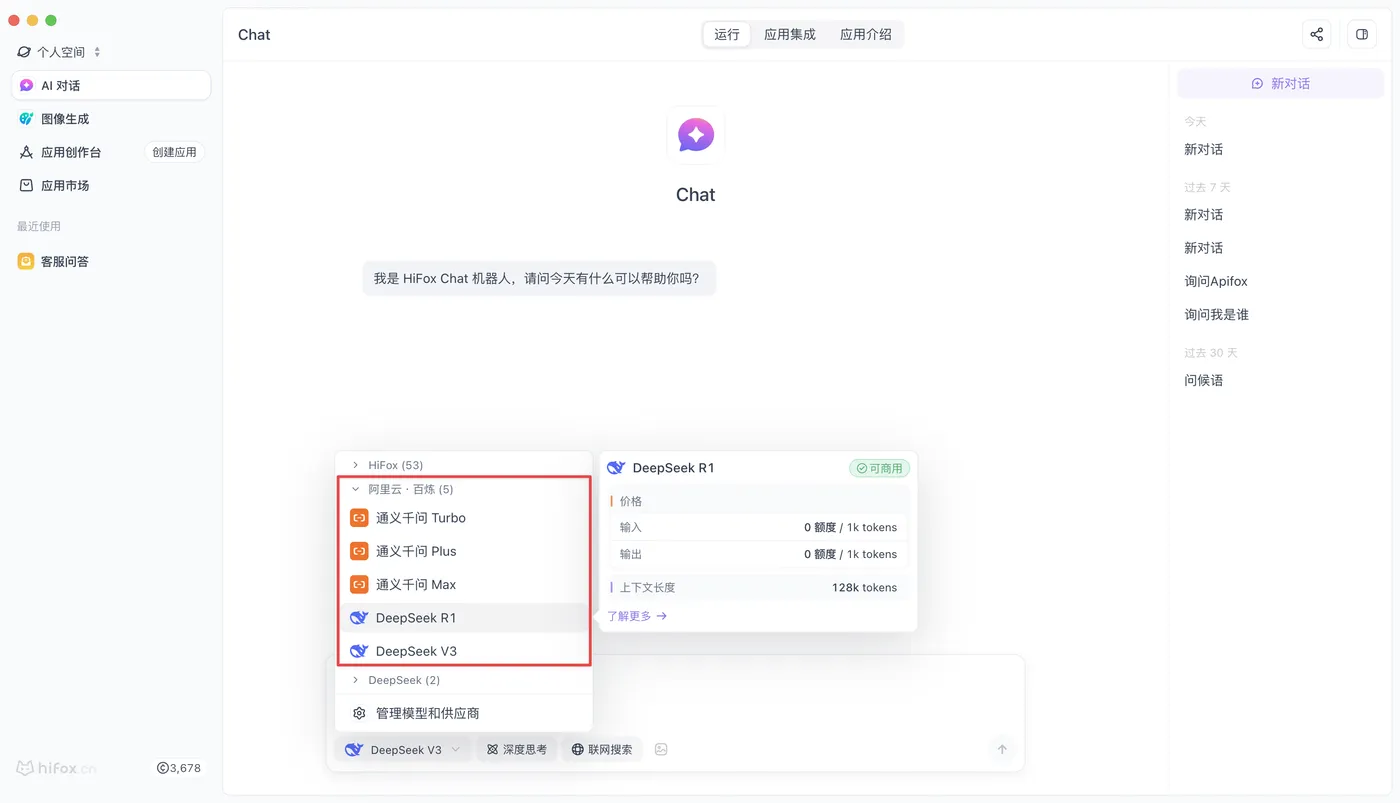Click the greeting message bubble
The height and width of the screenshot is (803, 1400).
click(x=538, y=278)
